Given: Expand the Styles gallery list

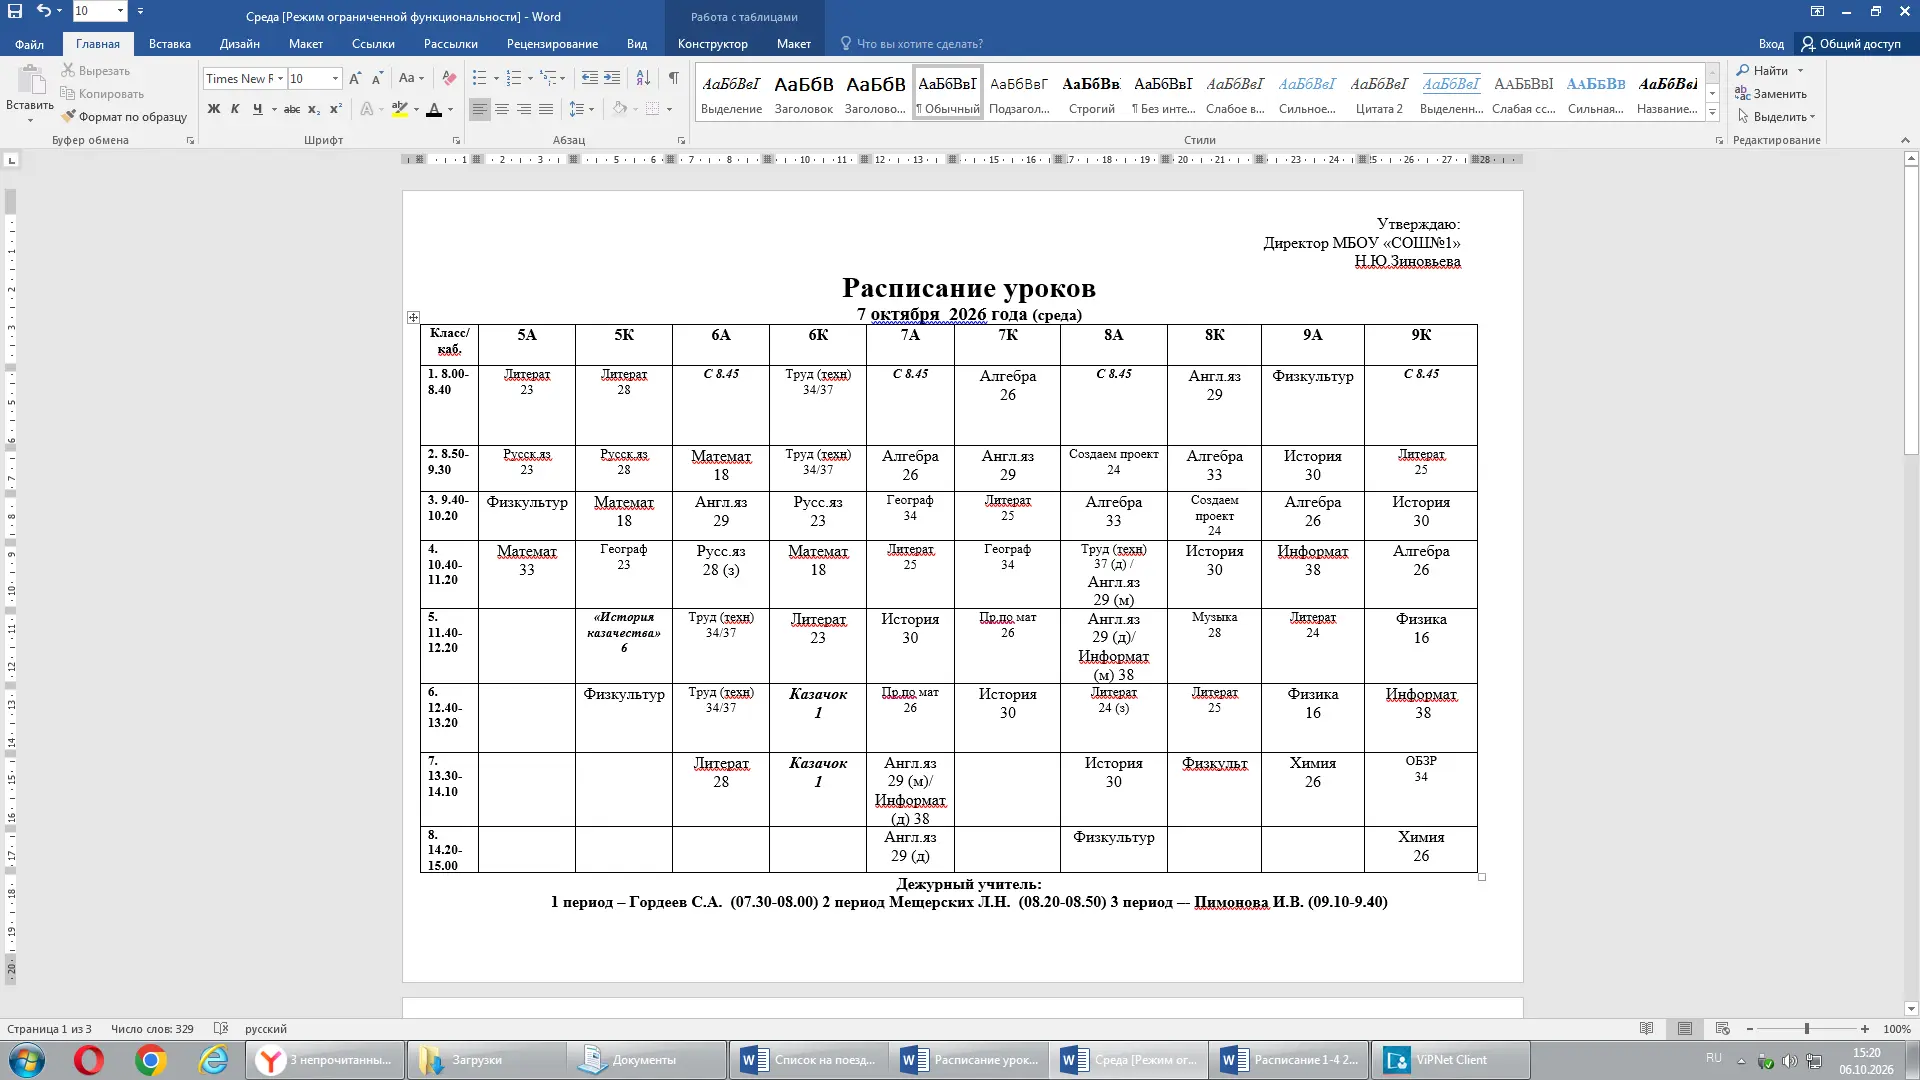Looking at the screenshot, I should tap(1712, 114).
